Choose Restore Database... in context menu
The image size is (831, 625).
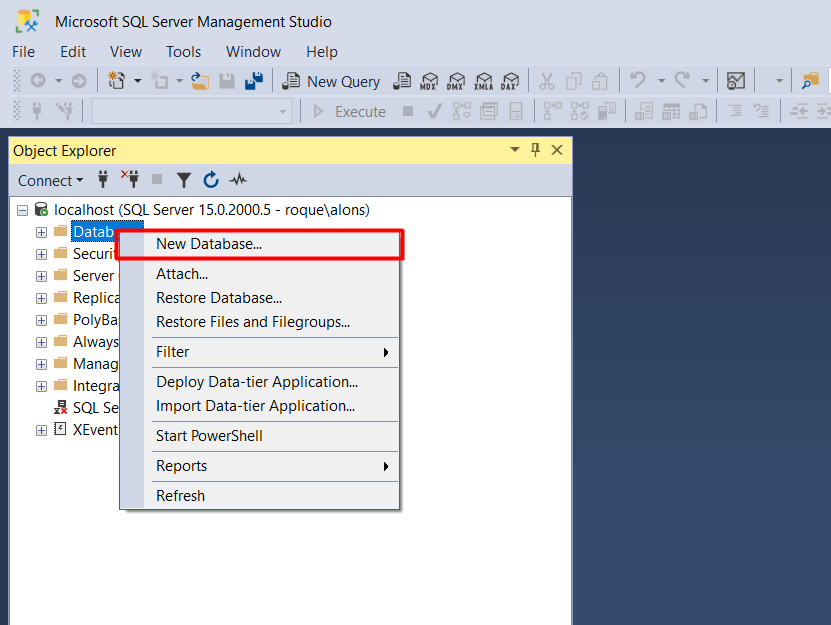pos(219,297)
